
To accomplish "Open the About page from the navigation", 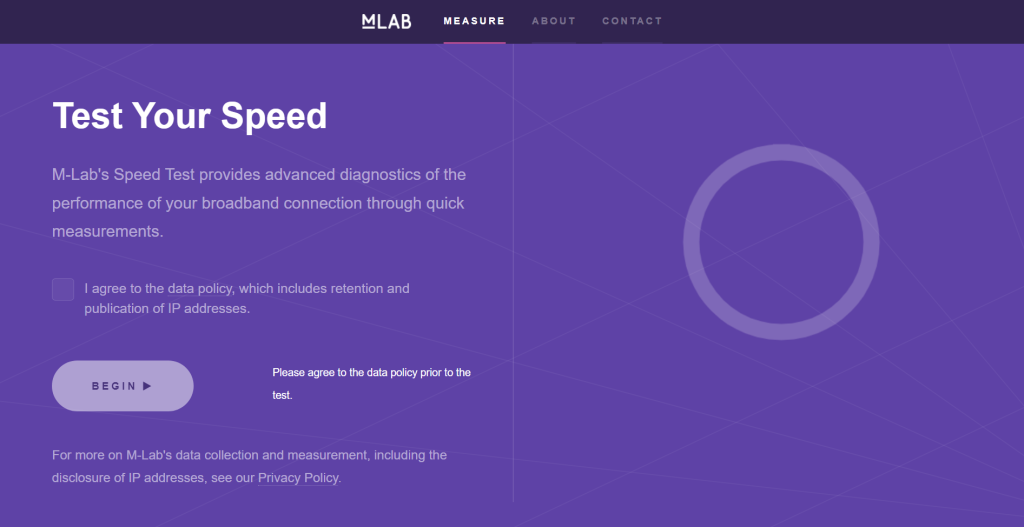I will [553, 21].
